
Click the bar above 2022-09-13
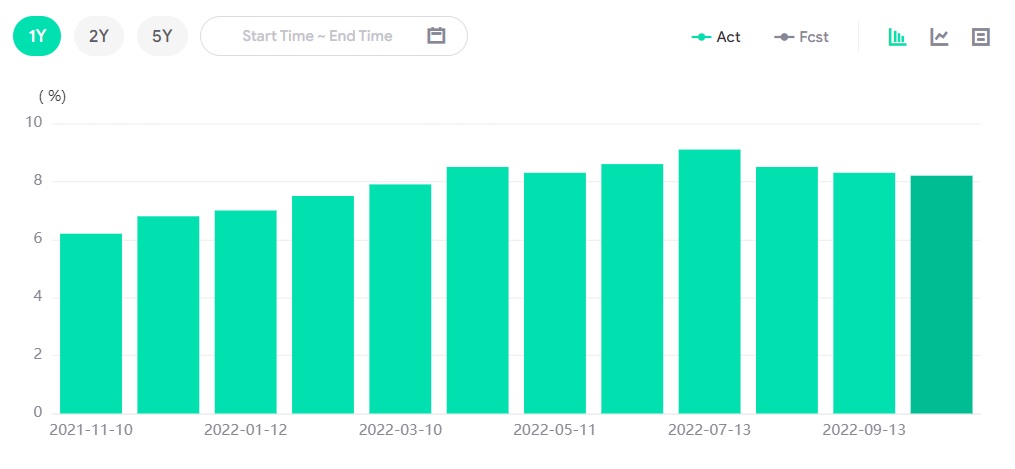(x=864, y=292)
